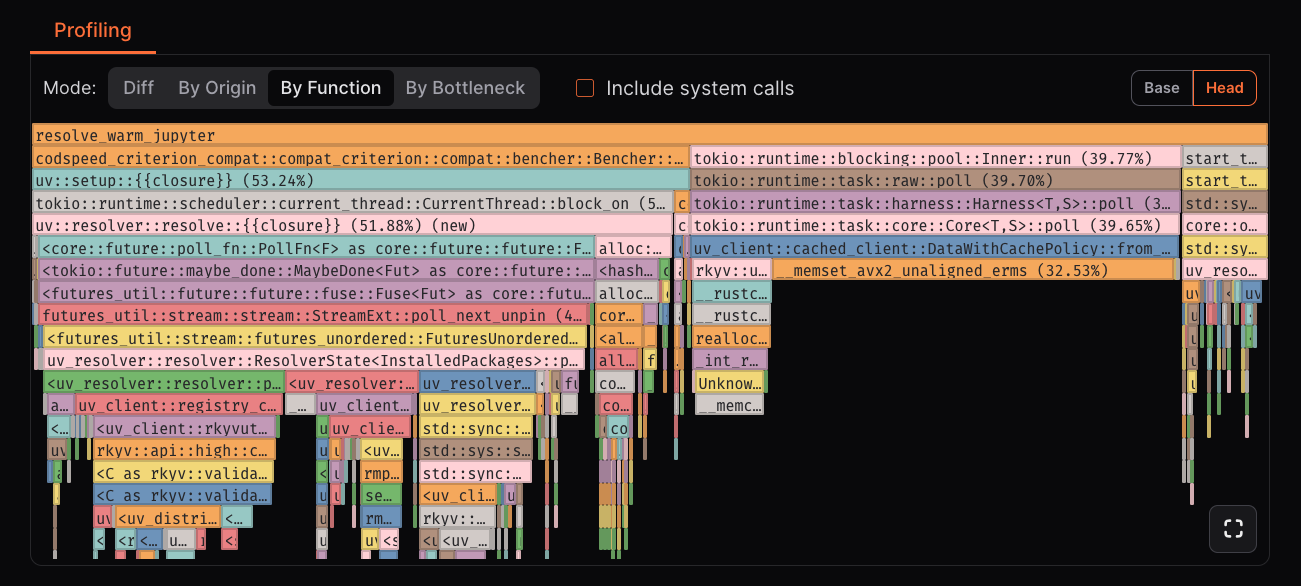Switch mode to Diff

[138, 88]
